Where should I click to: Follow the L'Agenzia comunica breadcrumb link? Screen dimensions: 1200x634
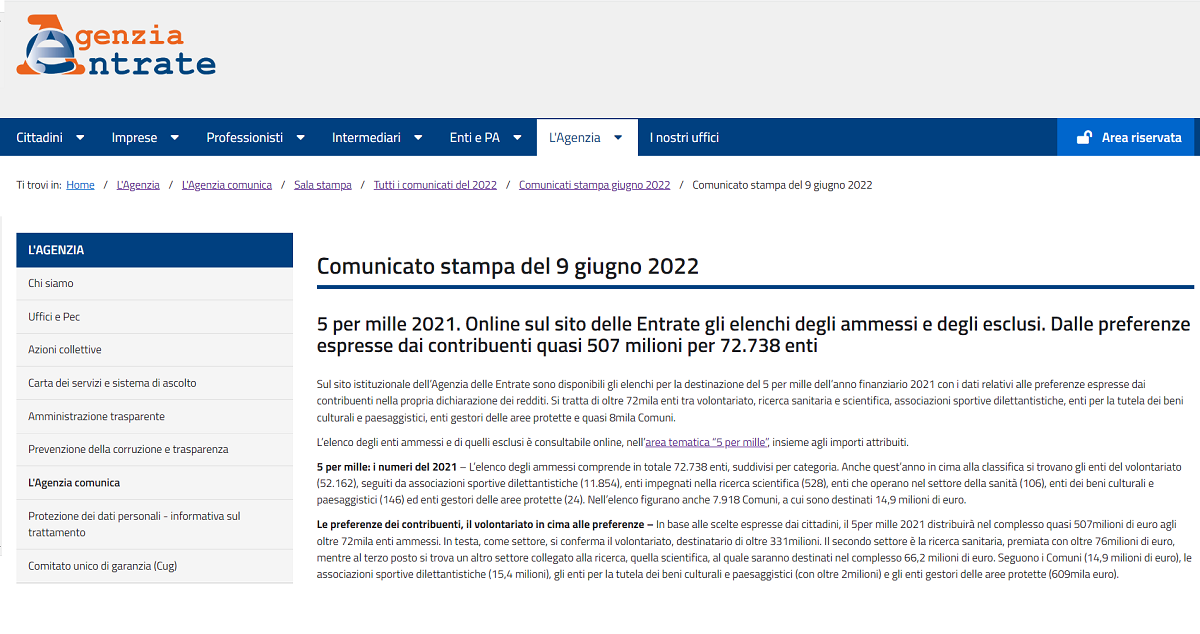(x=227, y=185)
